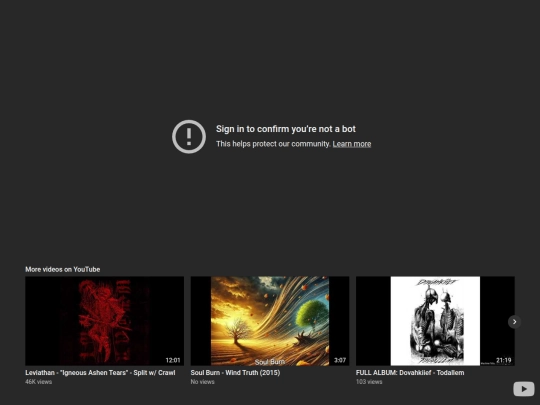Screen dimensions: 540x405
Task: Show next videos with the chevron arrow
Action: 515,322
